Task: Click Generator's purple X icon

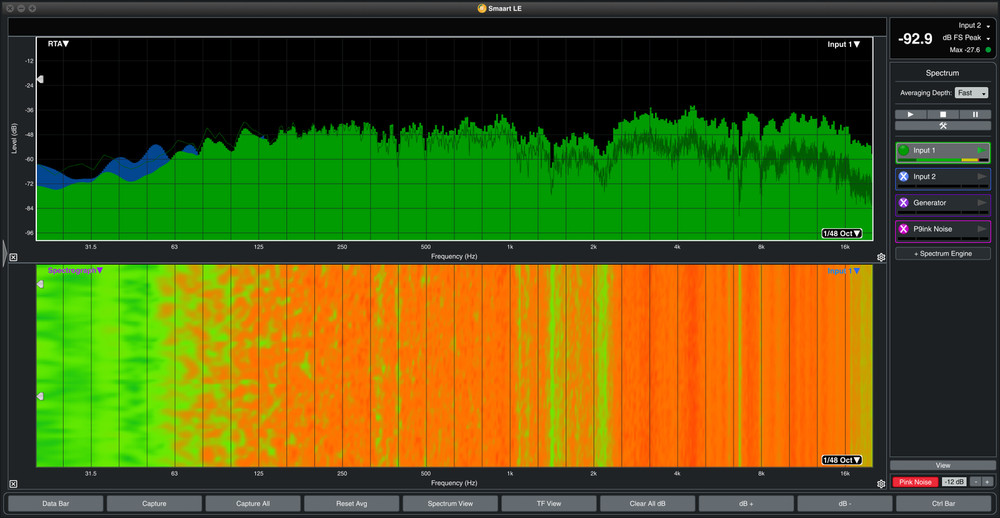Action: point(904,203)
